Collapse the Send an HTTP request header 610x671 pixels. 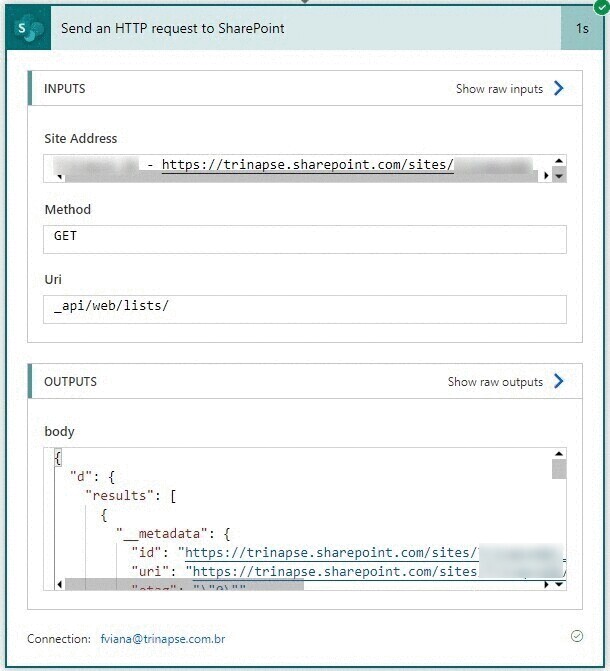(x=300, y=28)
